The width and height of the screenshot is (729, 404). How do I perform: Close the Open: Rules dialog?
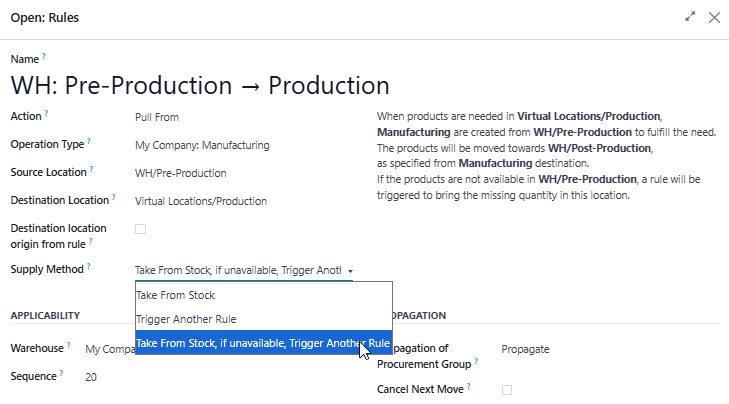714,18
